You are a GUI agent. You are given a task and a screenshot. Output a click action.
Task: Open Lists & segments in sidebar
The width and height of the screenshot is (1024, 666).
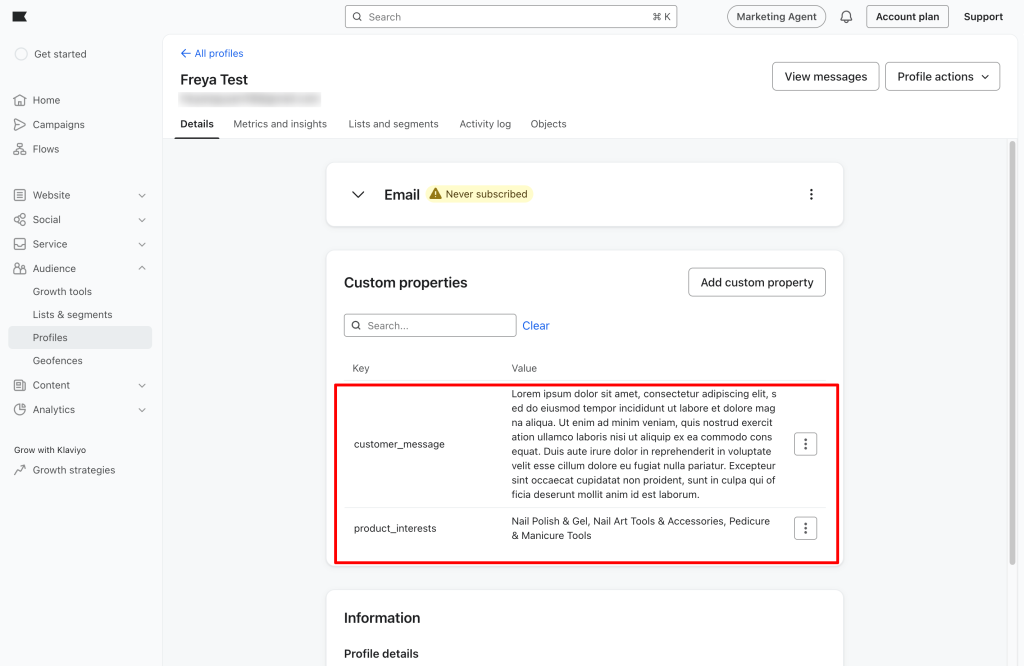(x=72, y=314)
